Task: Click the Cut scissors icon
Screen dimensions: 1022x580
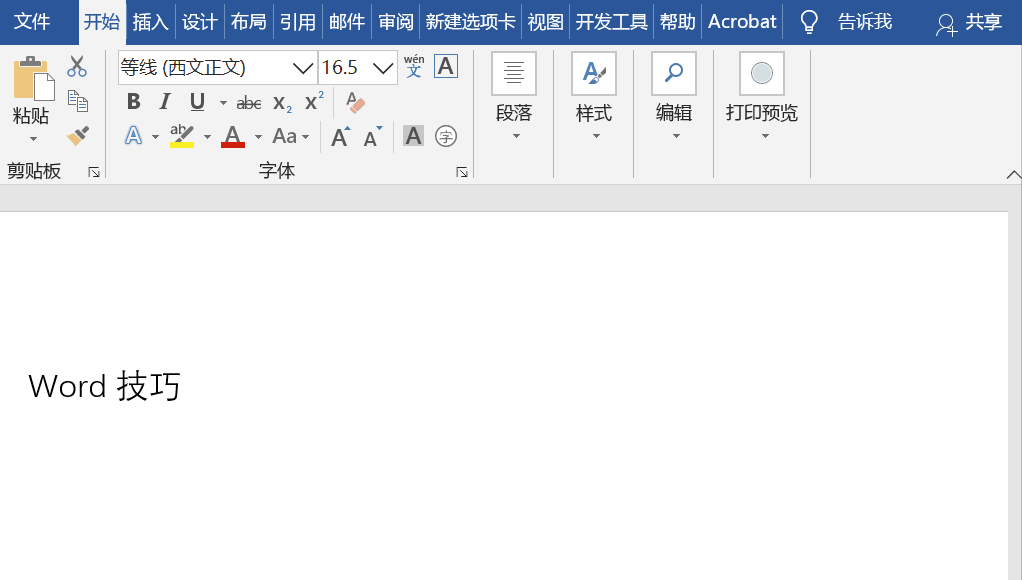Action: click(x=77, y=66)
